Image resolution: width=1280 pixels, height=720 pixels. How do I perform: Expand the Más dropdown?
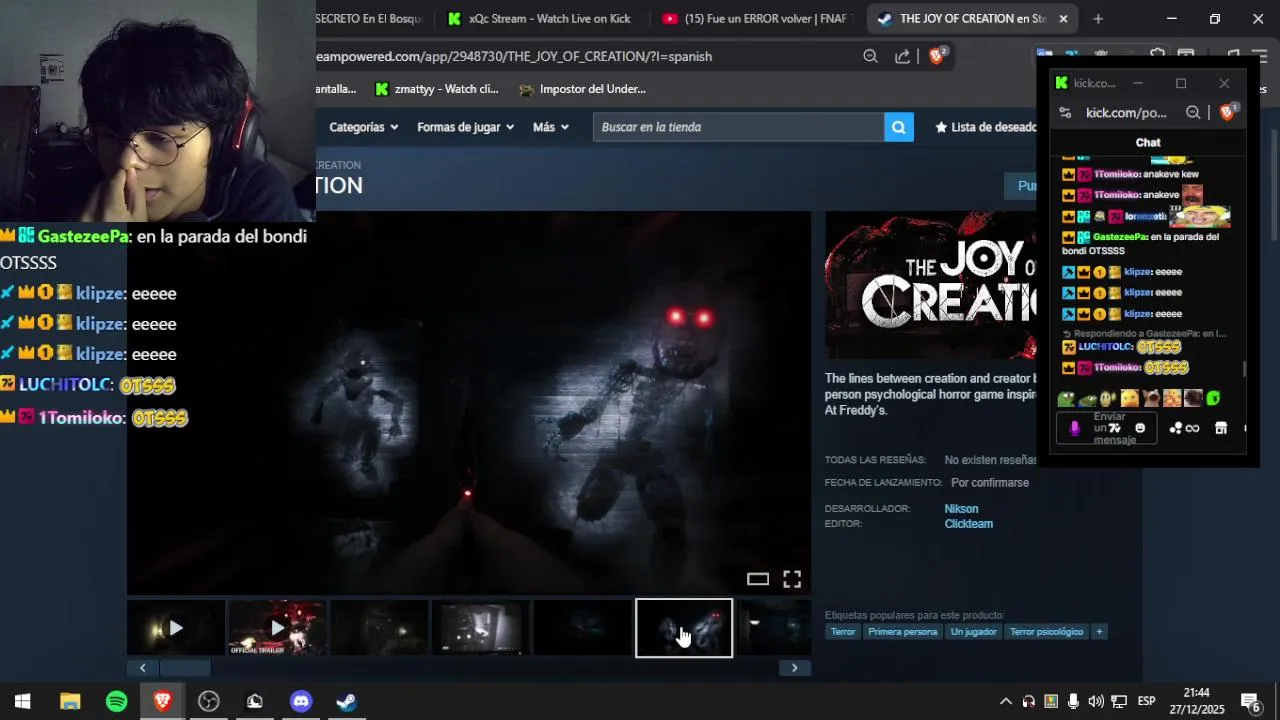[x=551, y=127]
